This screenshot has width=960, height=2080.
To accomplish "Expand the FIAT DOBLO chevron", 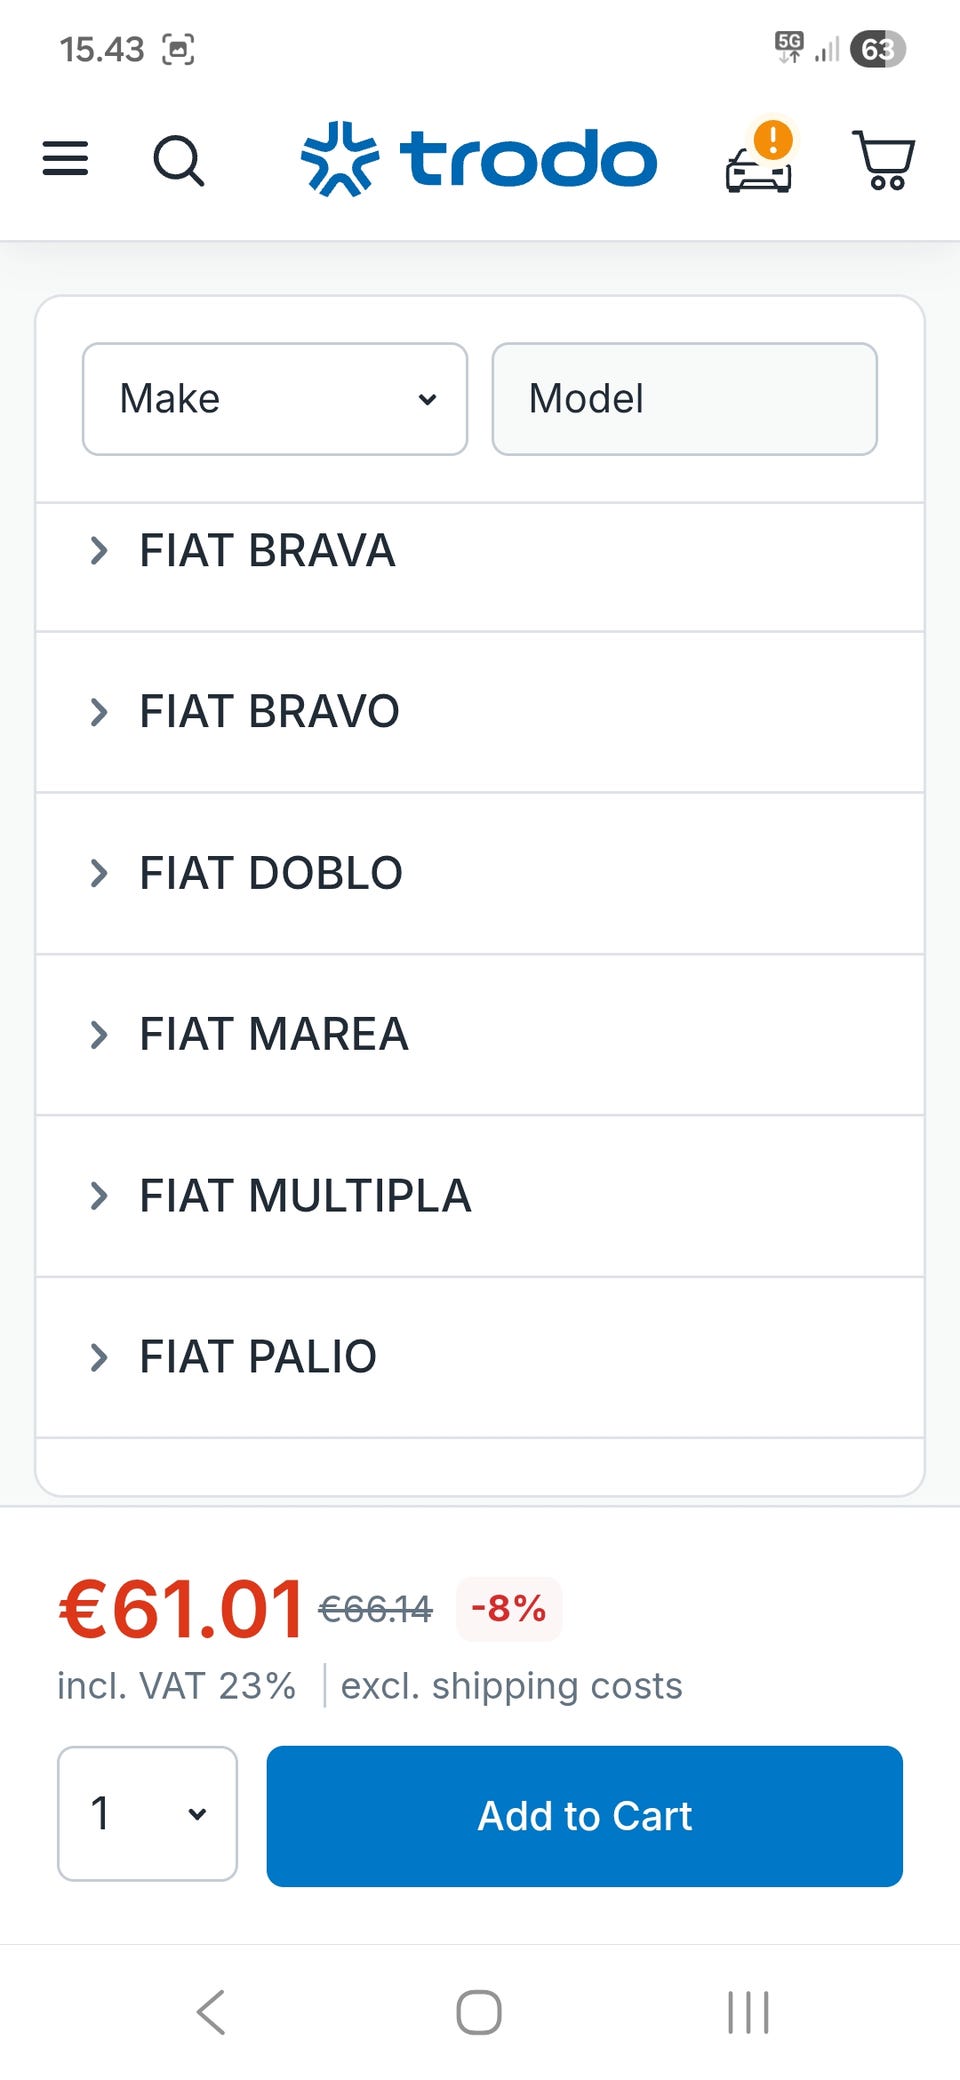I will pos(98,873).
